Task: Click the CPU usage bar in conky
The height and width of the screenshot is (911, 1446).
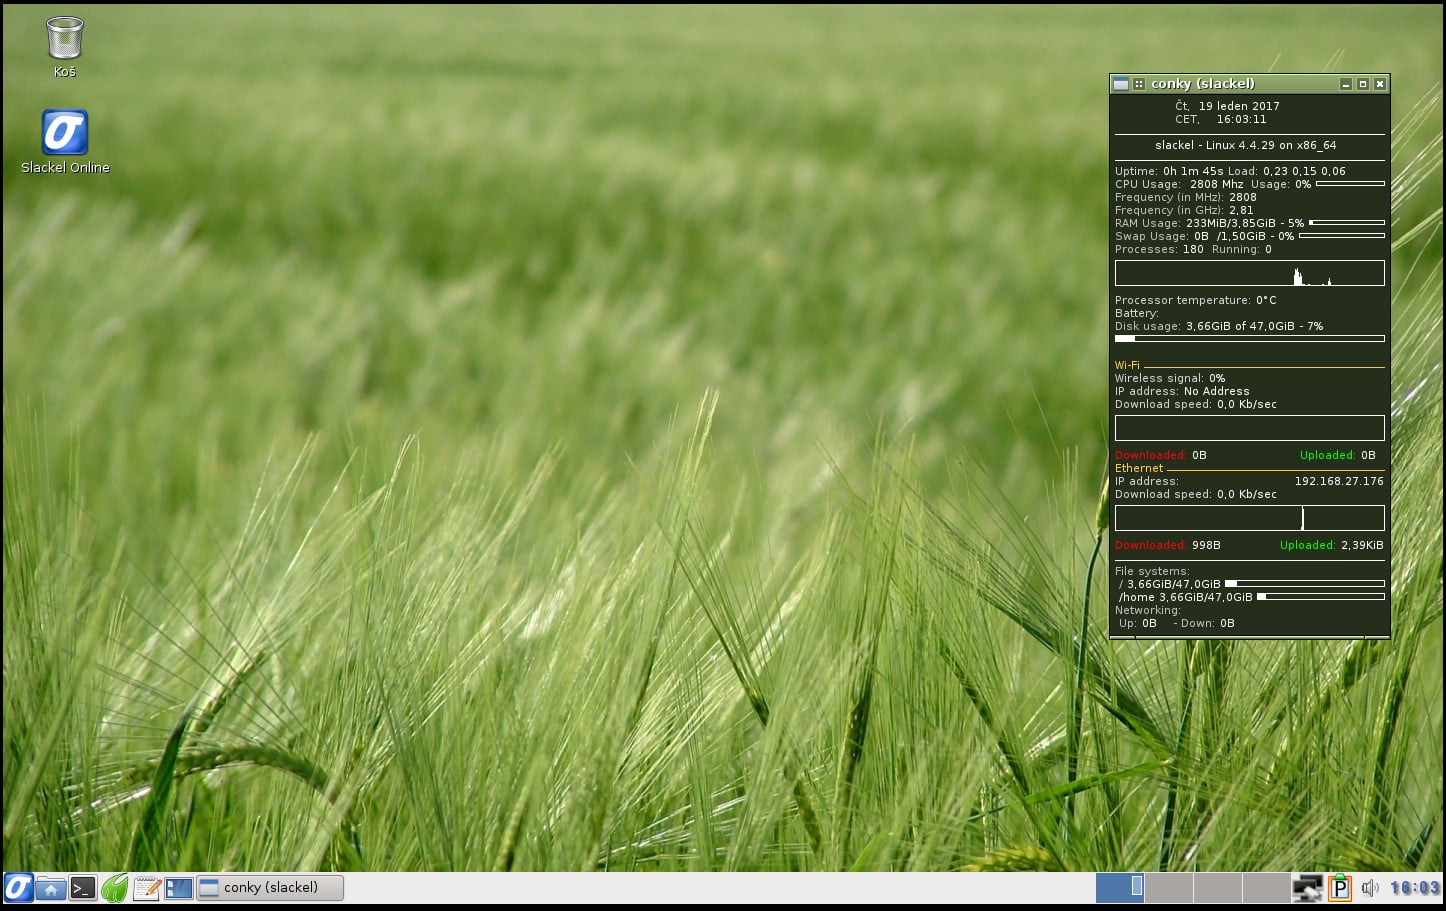Action: [1350, 184]
